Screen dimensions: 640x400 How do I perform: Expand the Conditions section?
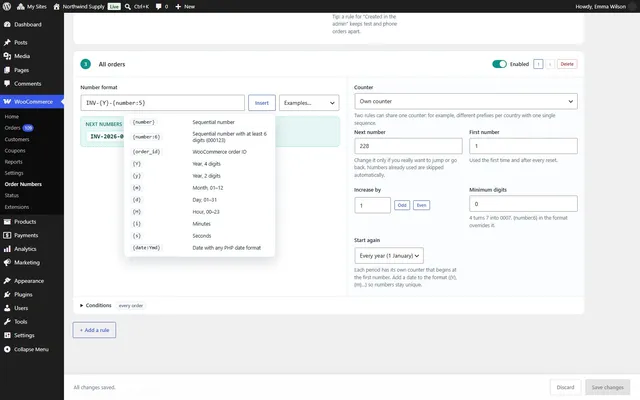(96, 306)
